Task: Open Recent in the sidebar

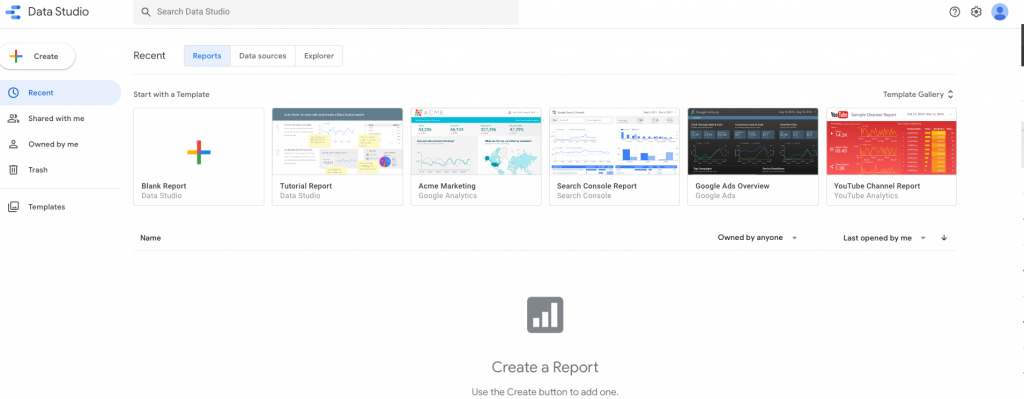Action: click(60, 93)
